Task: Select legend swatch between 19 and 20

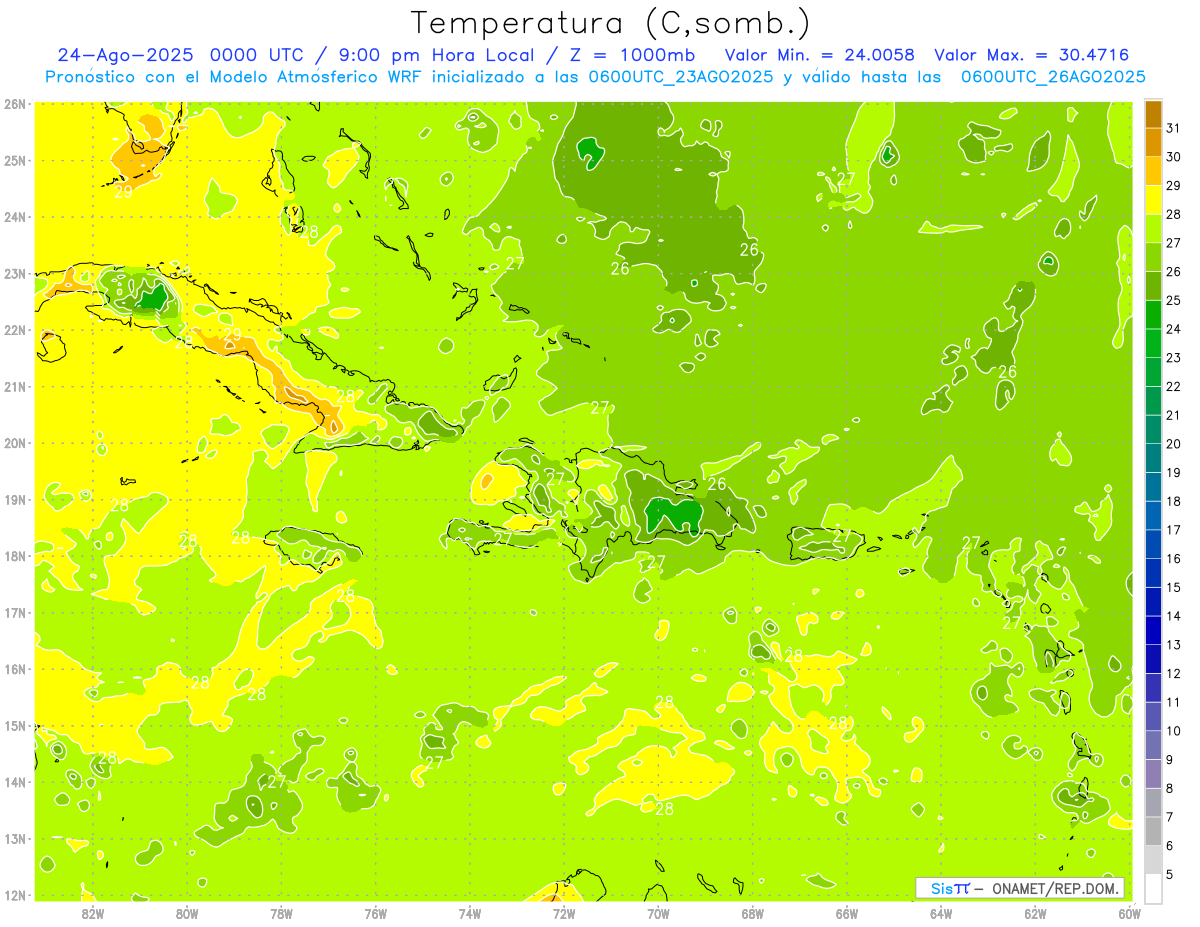Action: click(x=1153, y=458)
